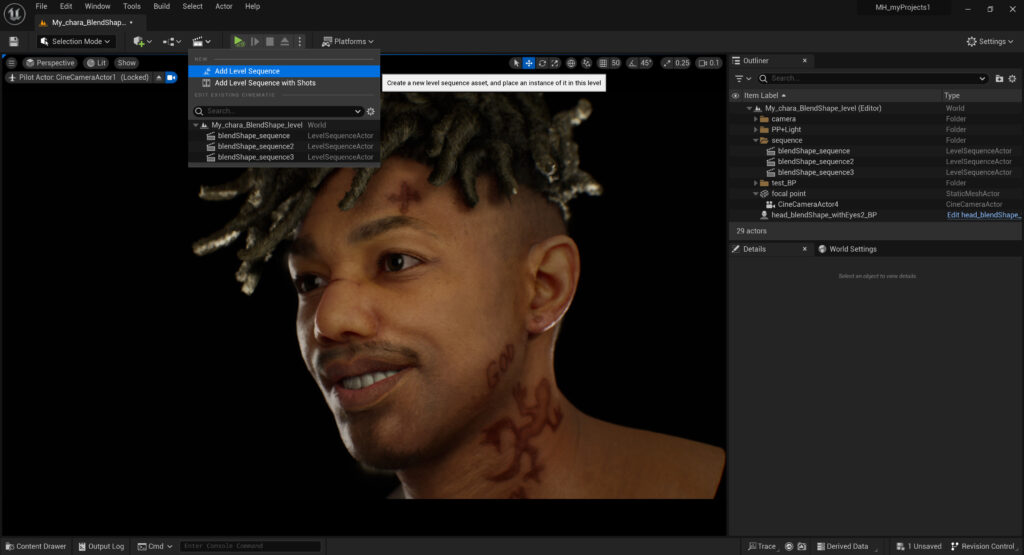Open the Selection Mode dropdown

point(76,41)
